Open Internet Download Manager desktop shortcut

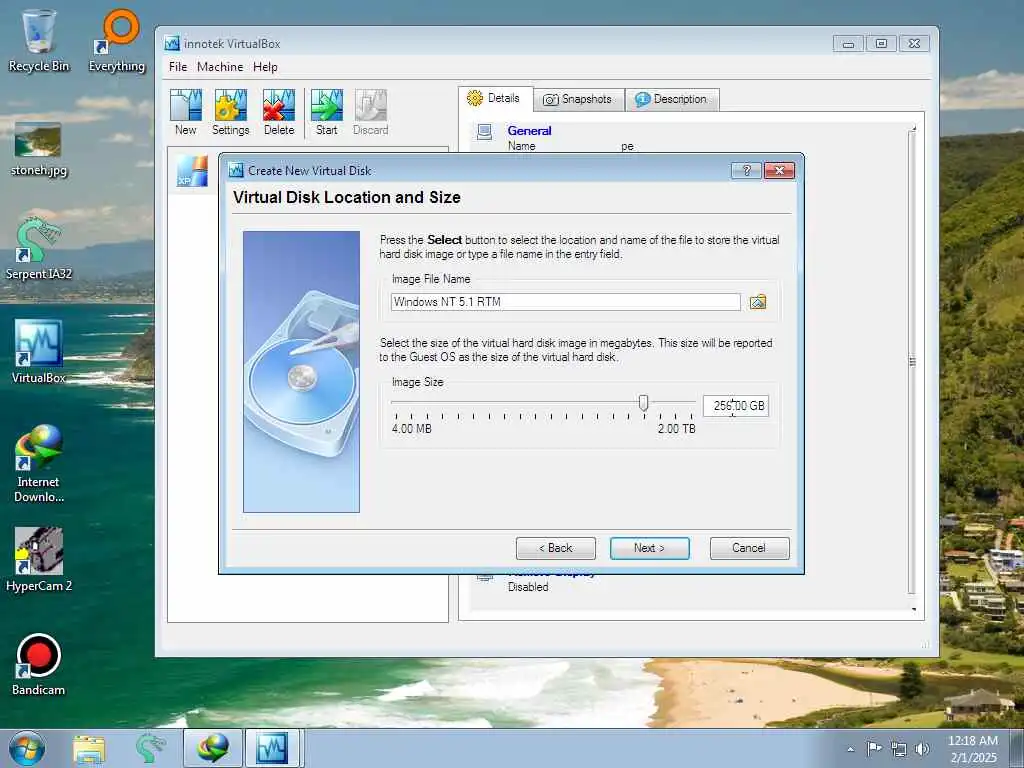tap(39, 464)
